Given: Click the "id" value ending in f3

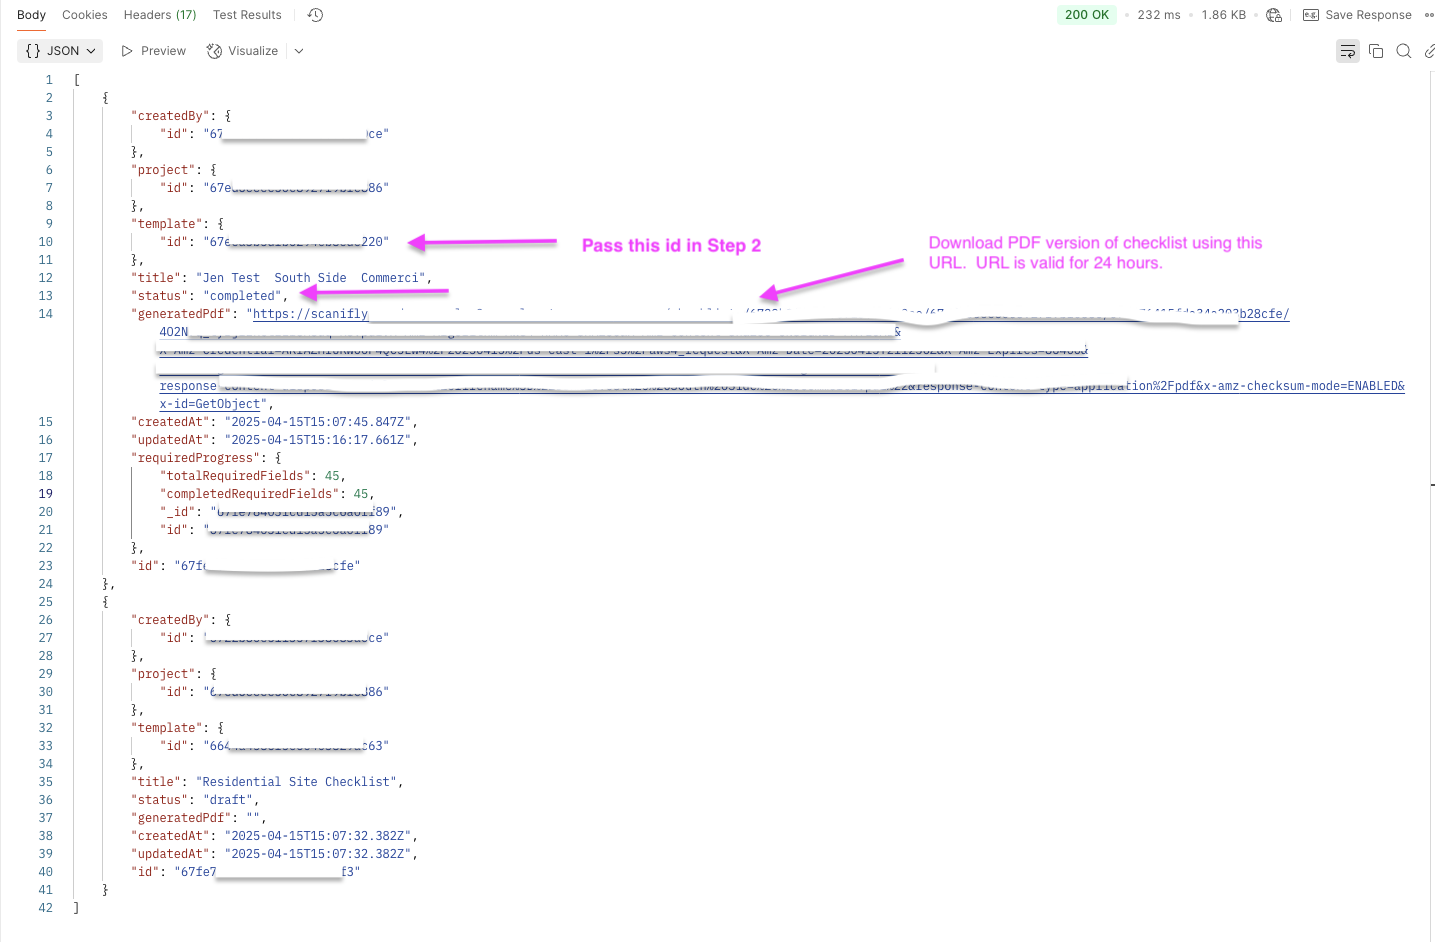Looking at the screenshot, I should (267, 872).
